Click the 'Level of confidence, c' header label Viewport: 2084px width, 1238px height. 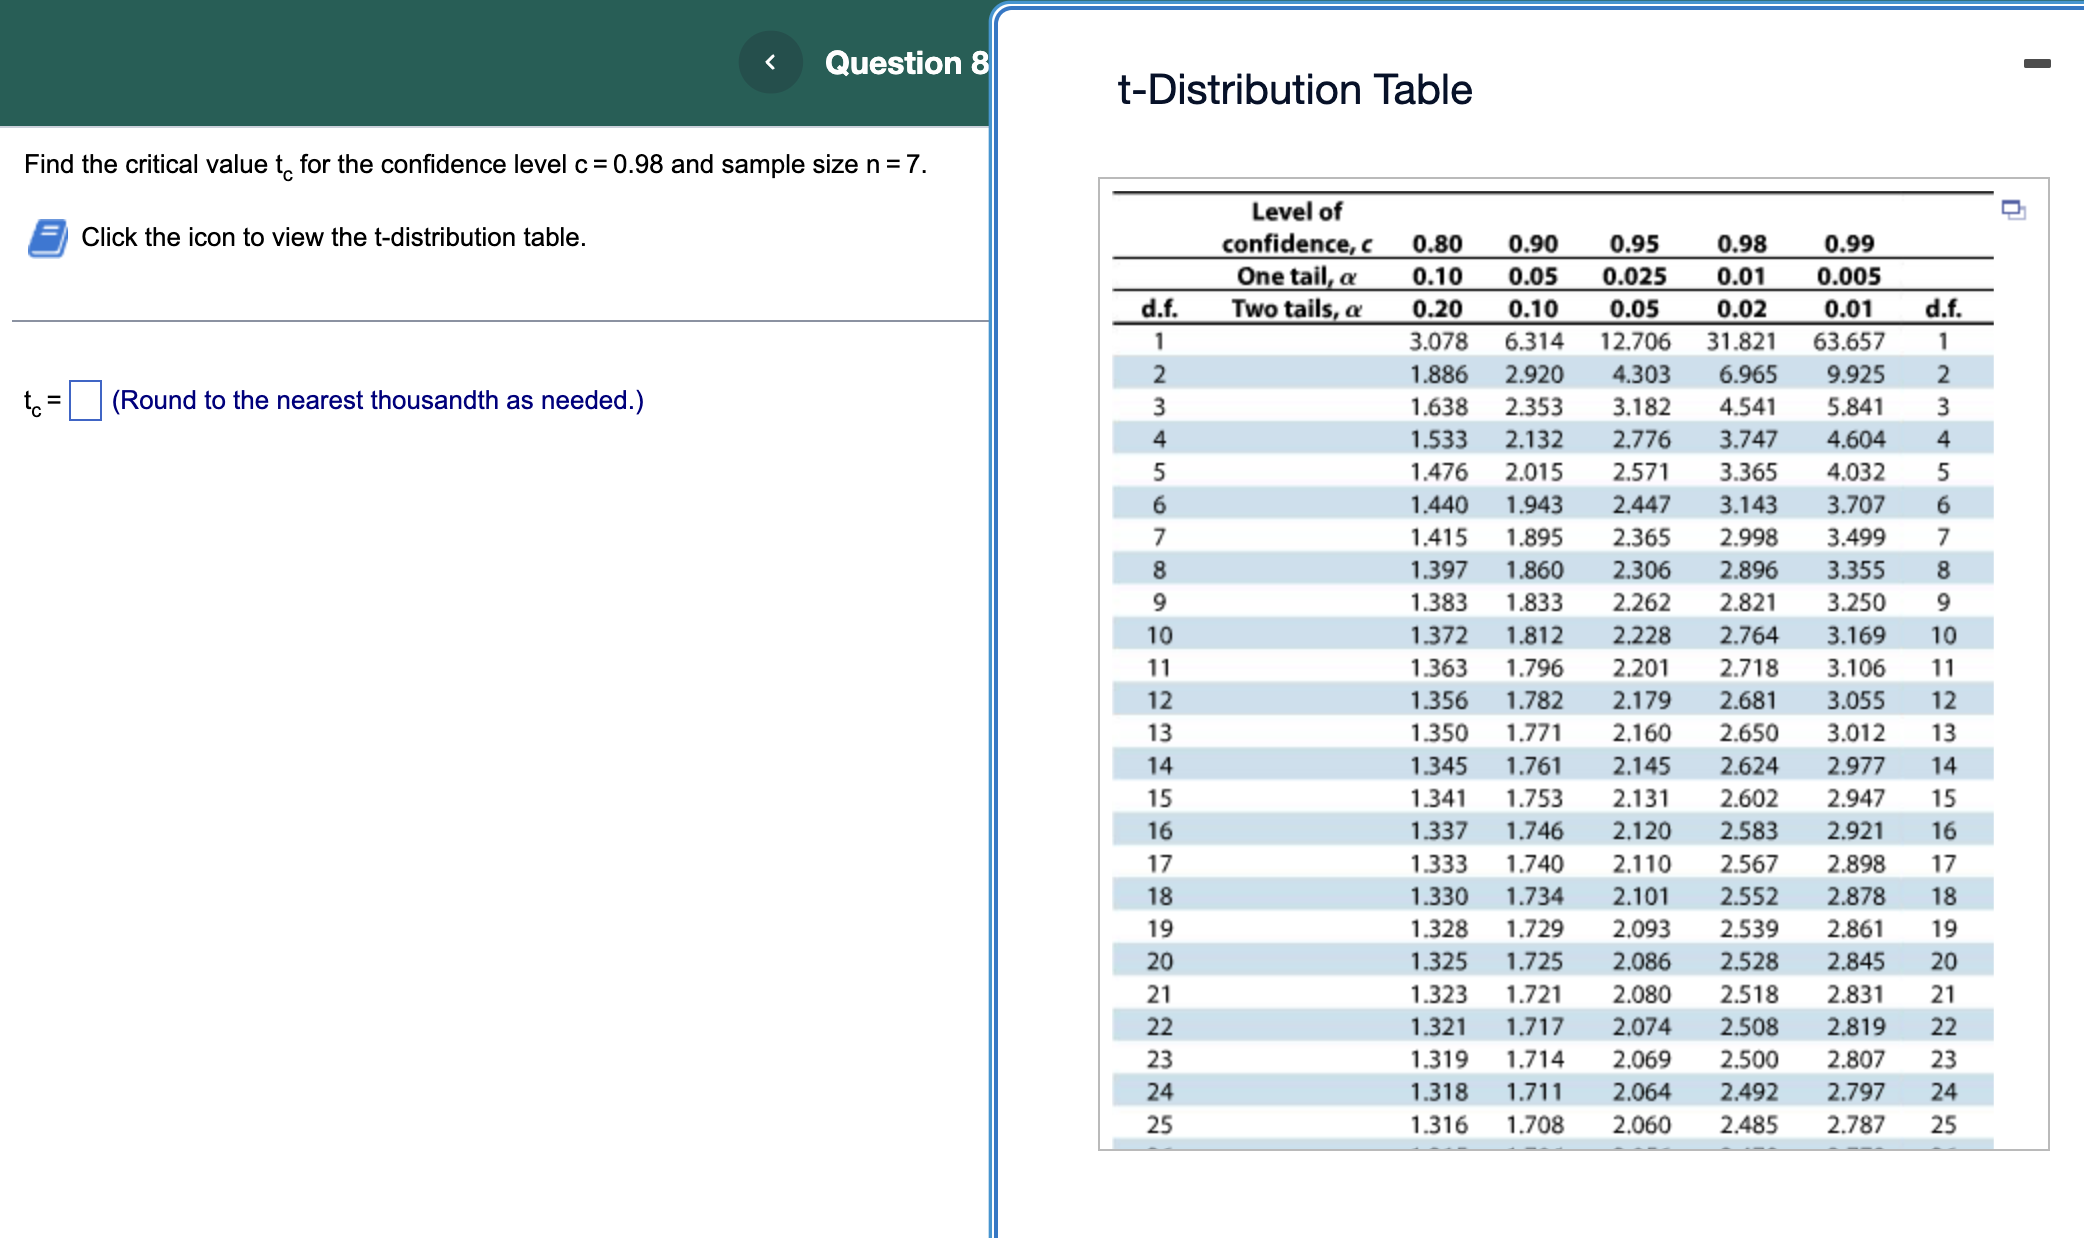point(1296,227)
